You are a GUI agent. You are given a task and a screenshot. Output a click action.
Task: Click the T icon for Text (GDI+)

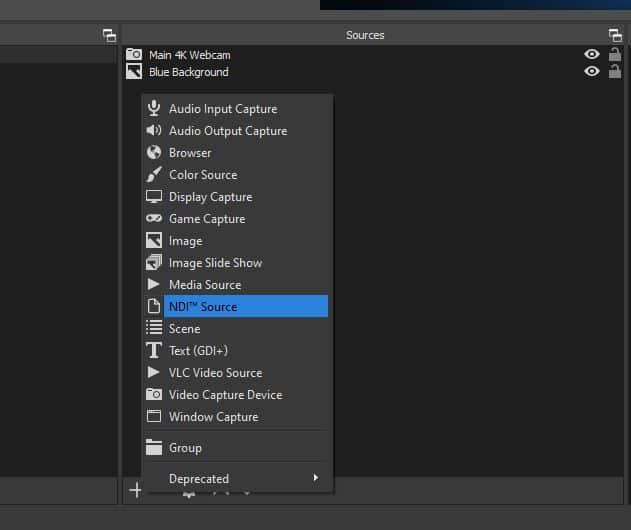[x=154, y=350]
